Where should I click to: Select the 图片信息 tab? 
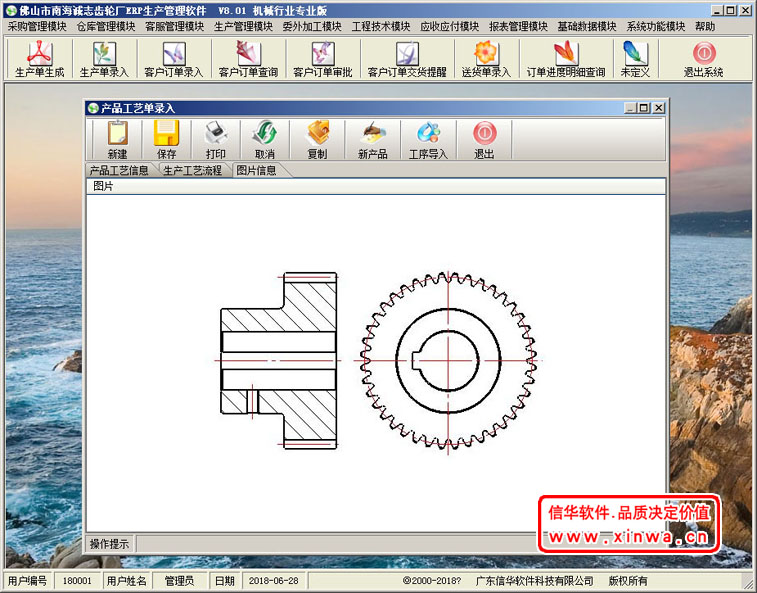[x=257, y=170]
